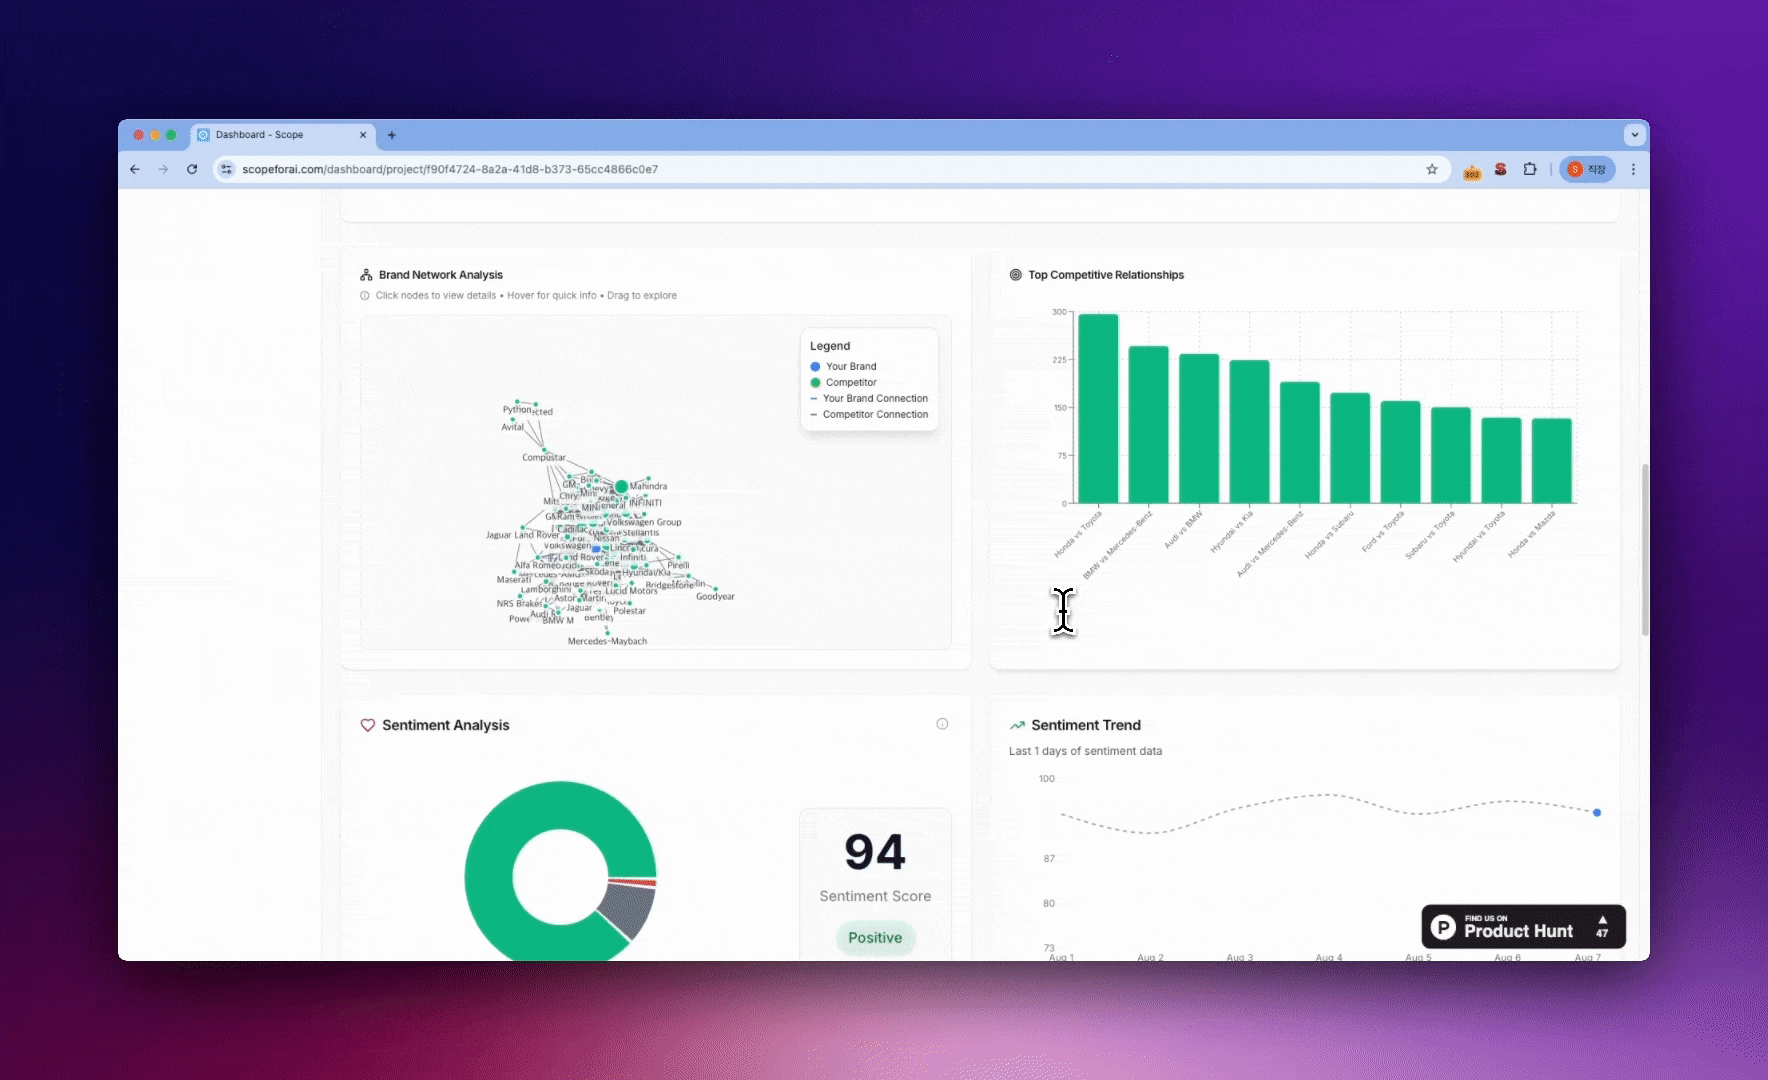The image size is (1768, 1080).
Task: Bookmark this page with the star icon
Action: tap(1432, 169)
